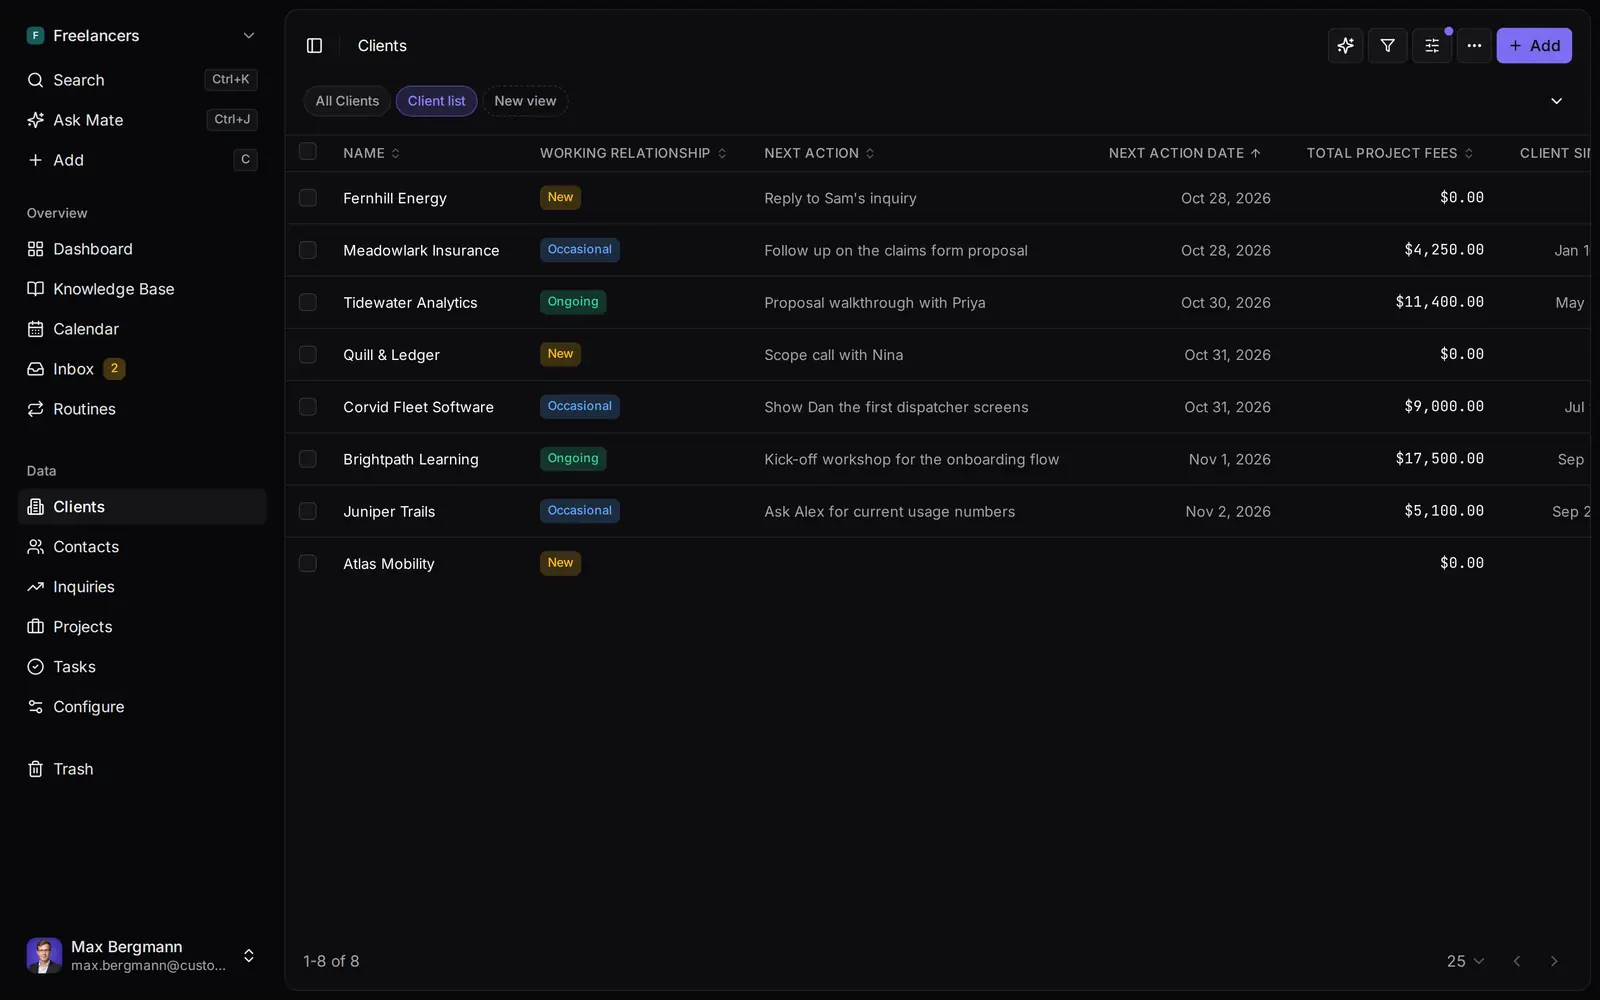The width and height of the screenshot is (1600, 1000).
Task: Launch Ask Mate assistant
Action: (x=142, y=120)
